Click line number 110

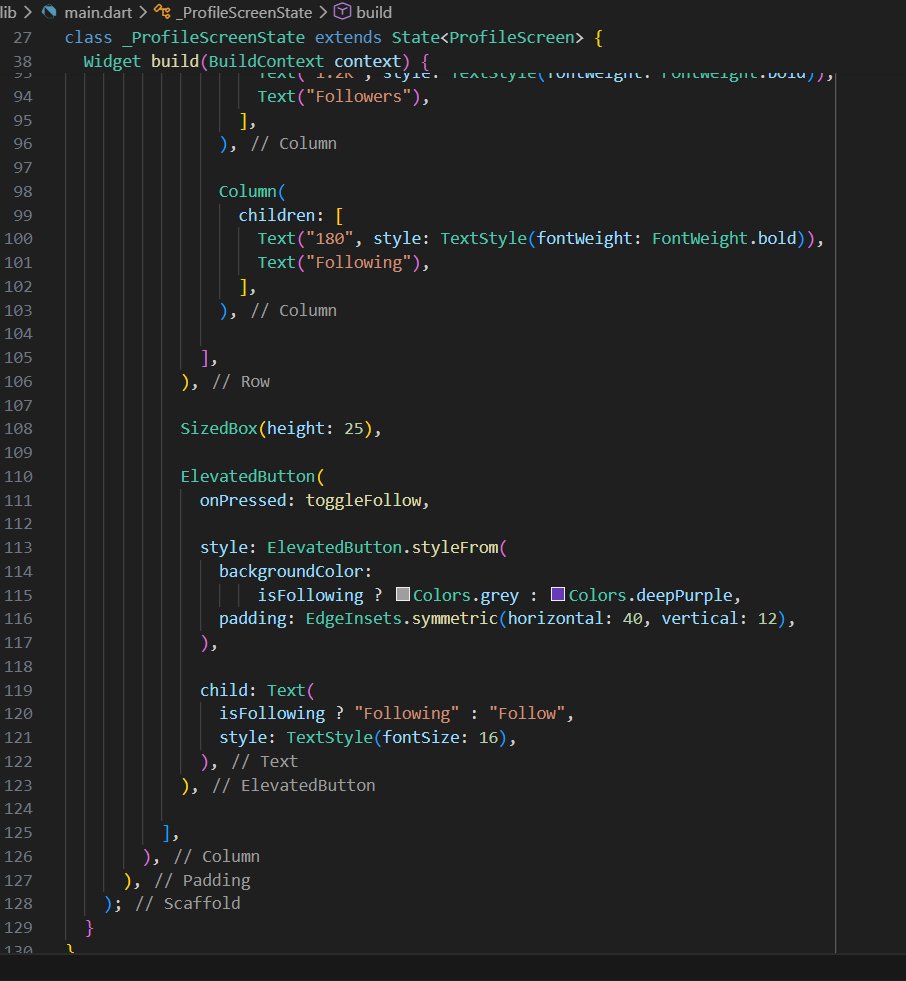[x=18, y=477]
